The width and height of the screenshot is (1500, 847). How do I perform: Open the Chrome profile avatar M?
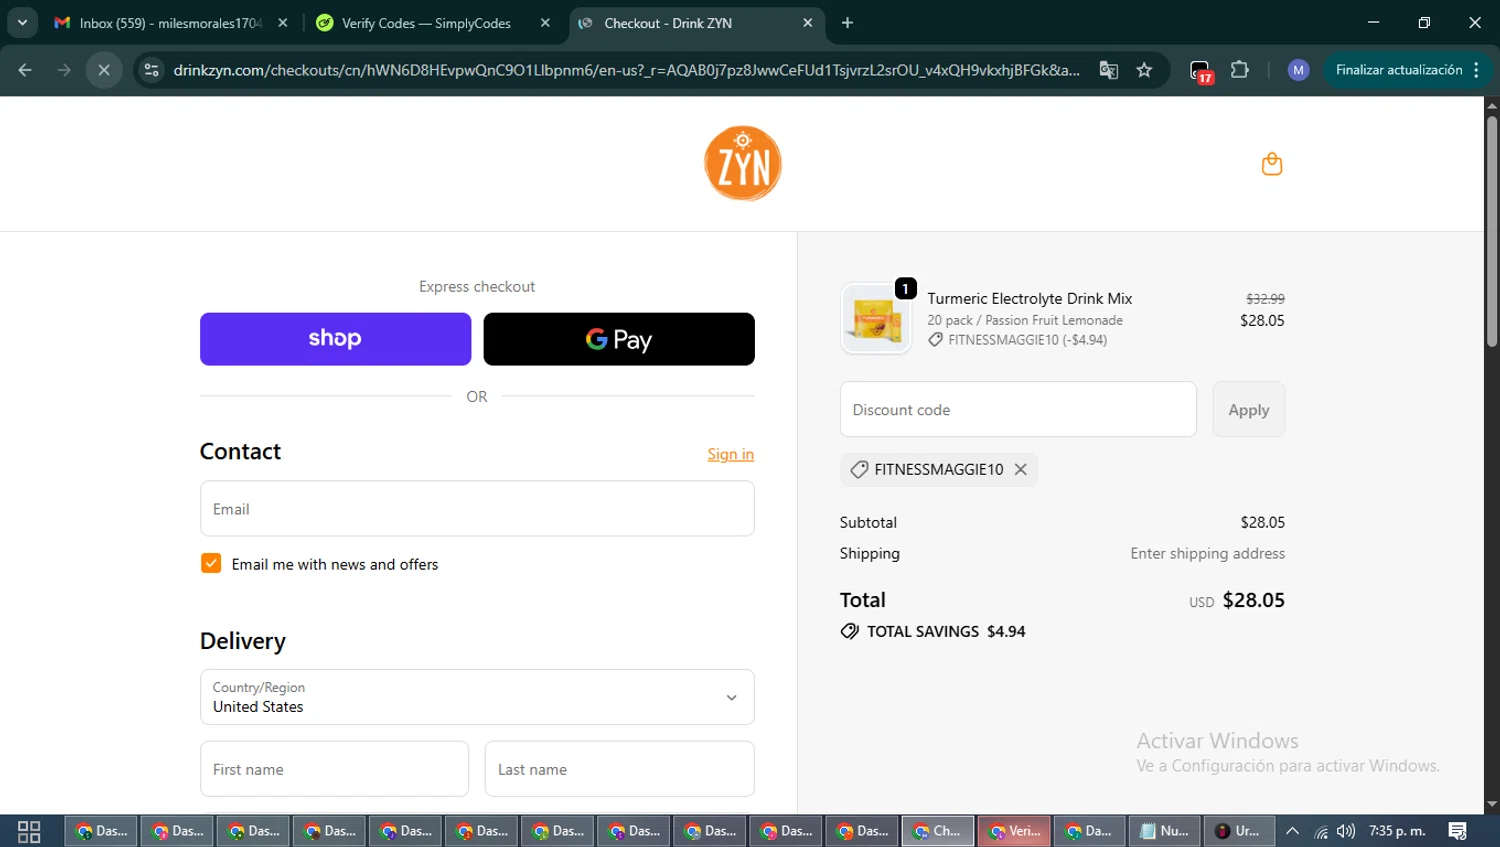tap(1298, 70)
